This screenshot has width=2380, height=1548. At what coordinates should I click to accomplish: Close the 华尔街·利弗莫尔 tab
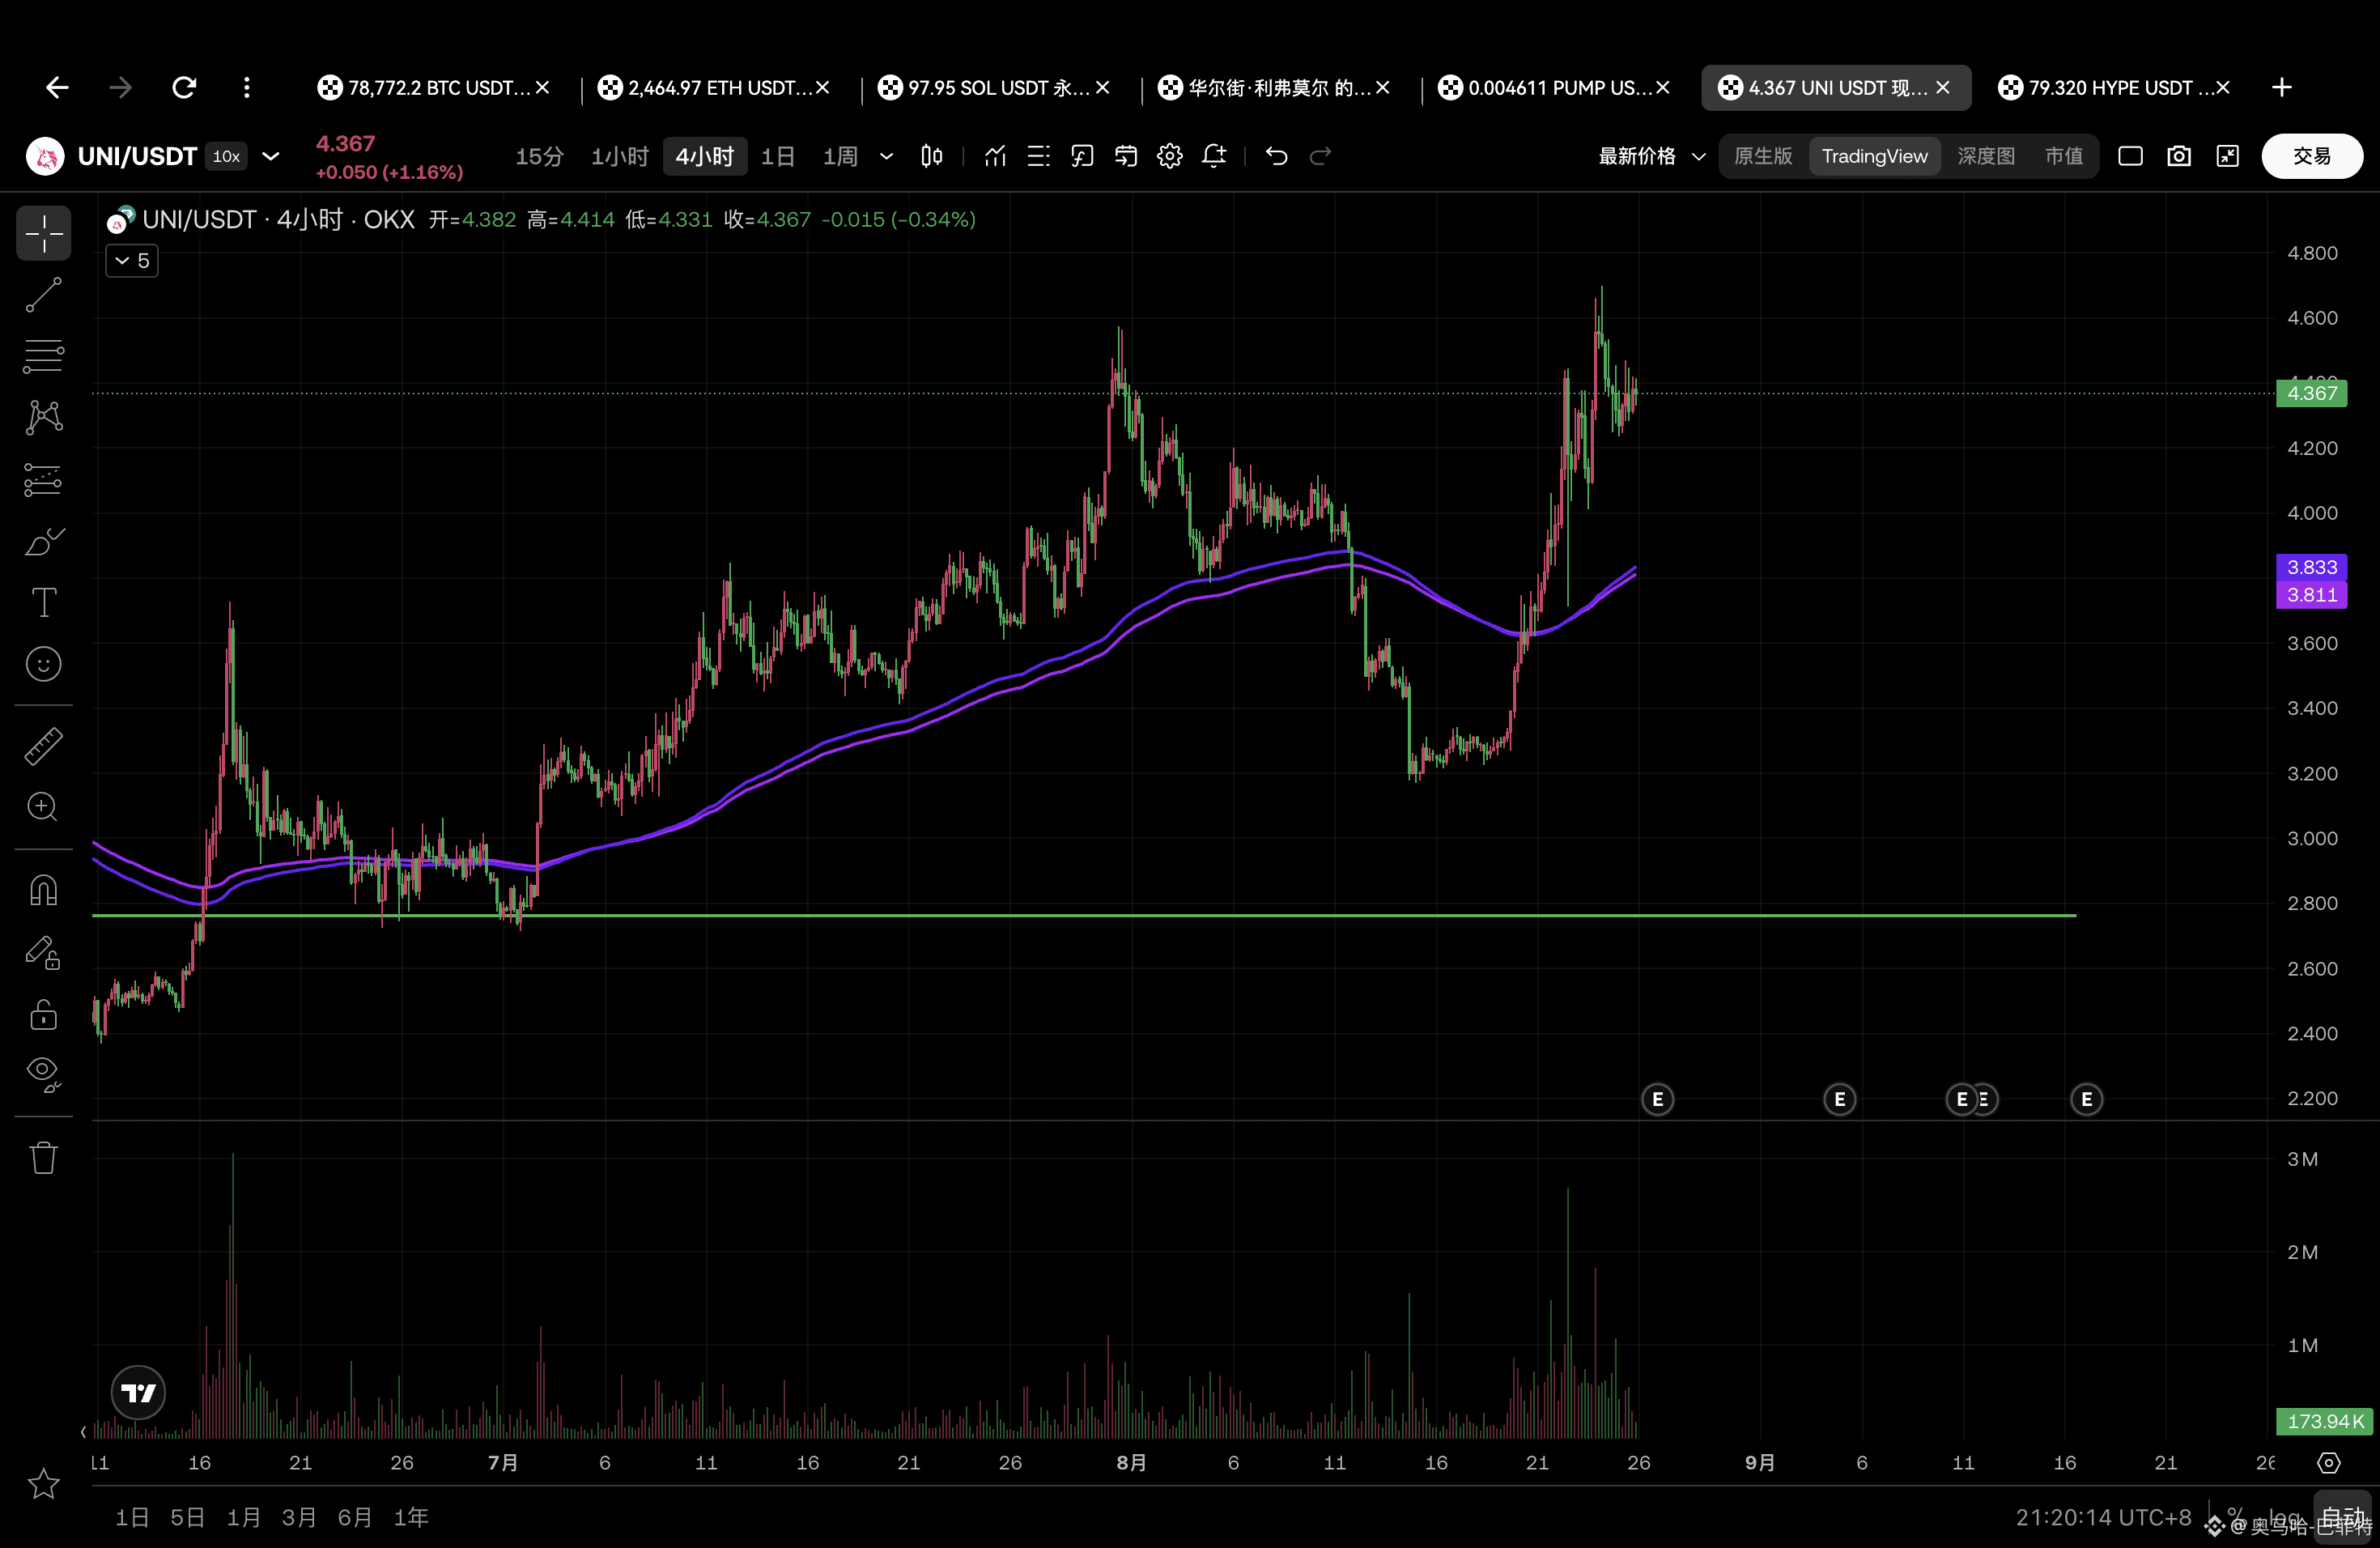click(1383, 88)
